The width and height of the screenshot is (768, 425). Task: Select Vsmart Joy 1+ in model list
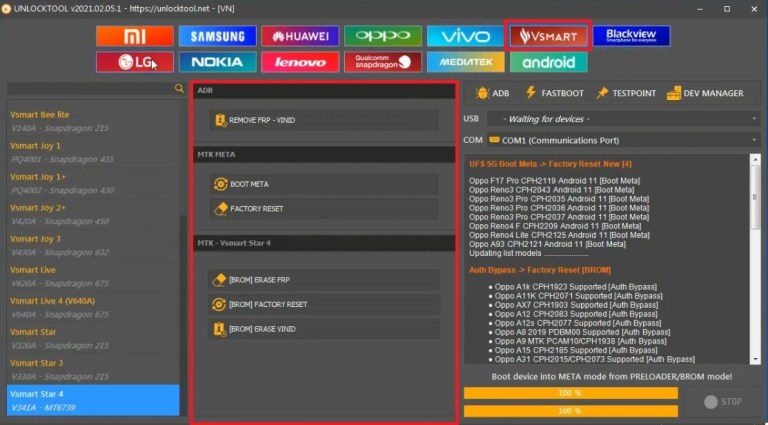pos(93,183)
